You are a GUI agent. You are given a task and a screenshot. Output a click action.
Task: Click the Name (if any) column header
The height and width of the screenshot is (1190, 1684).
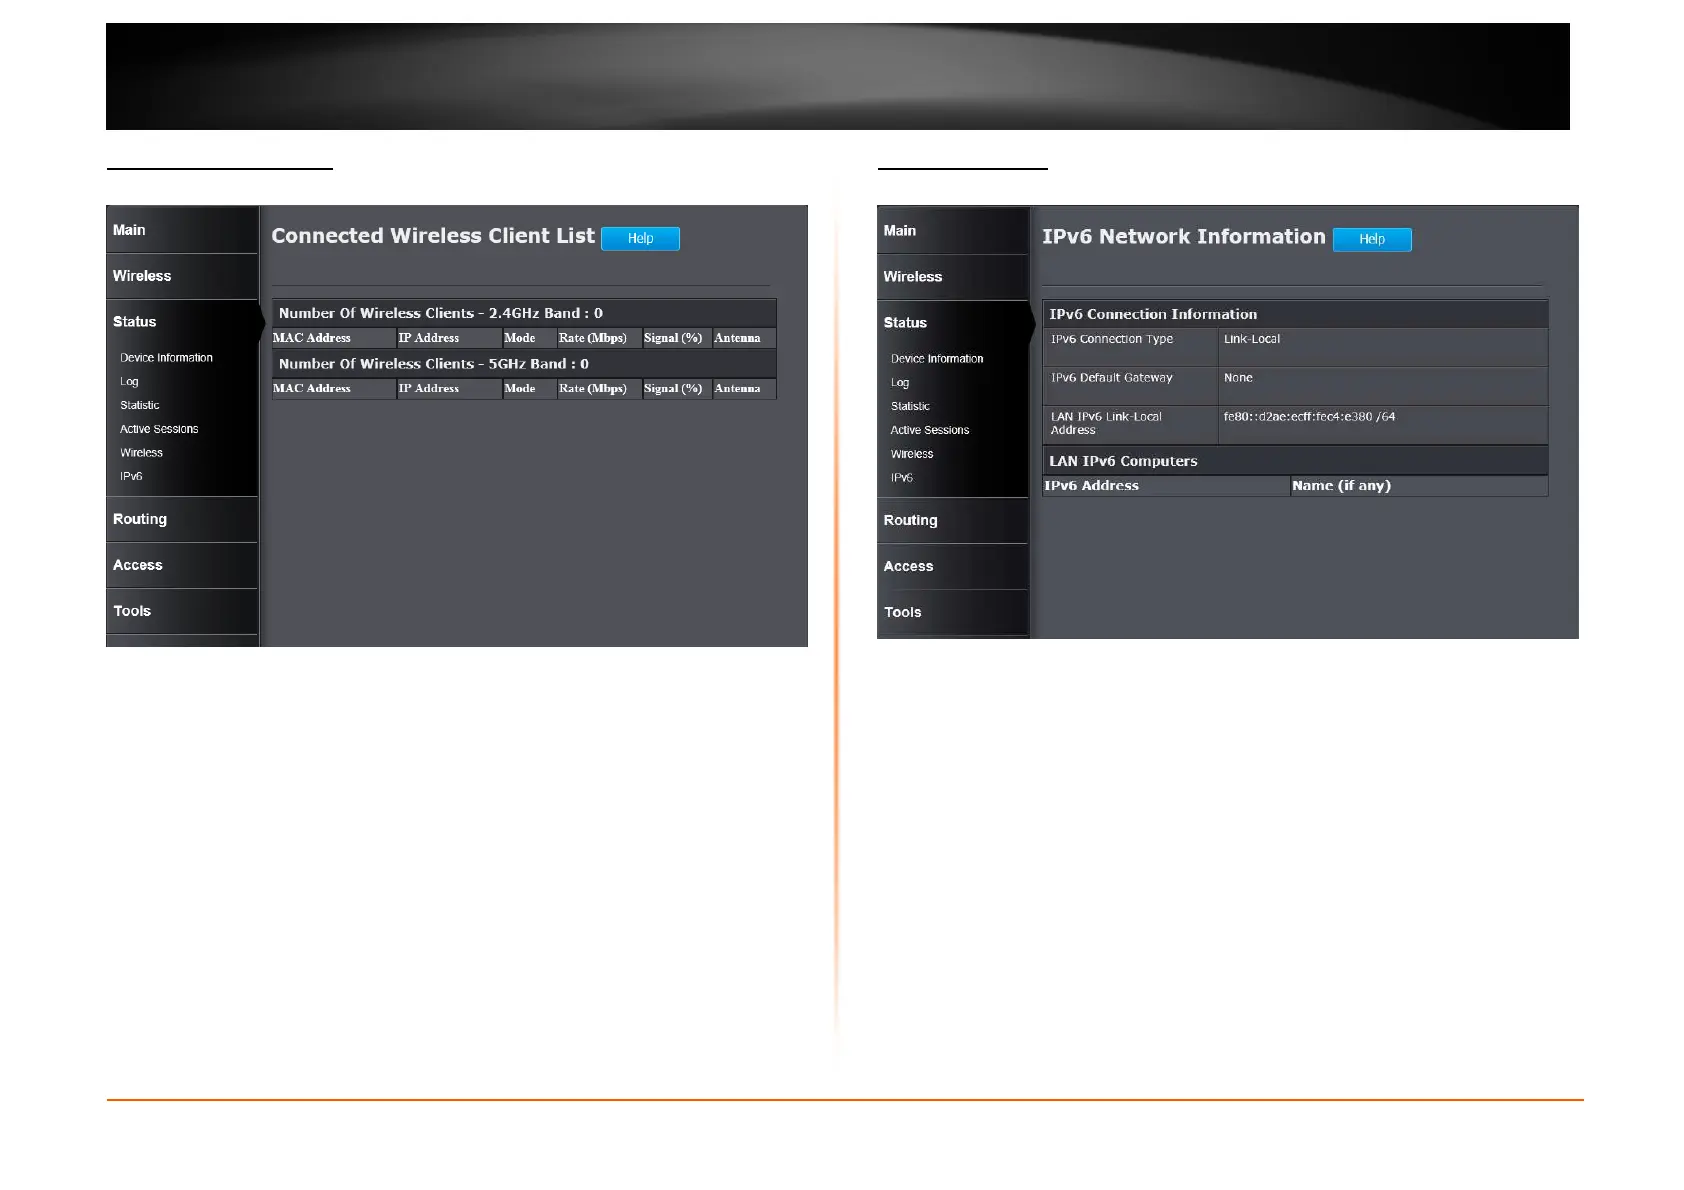click(1419, 486)
